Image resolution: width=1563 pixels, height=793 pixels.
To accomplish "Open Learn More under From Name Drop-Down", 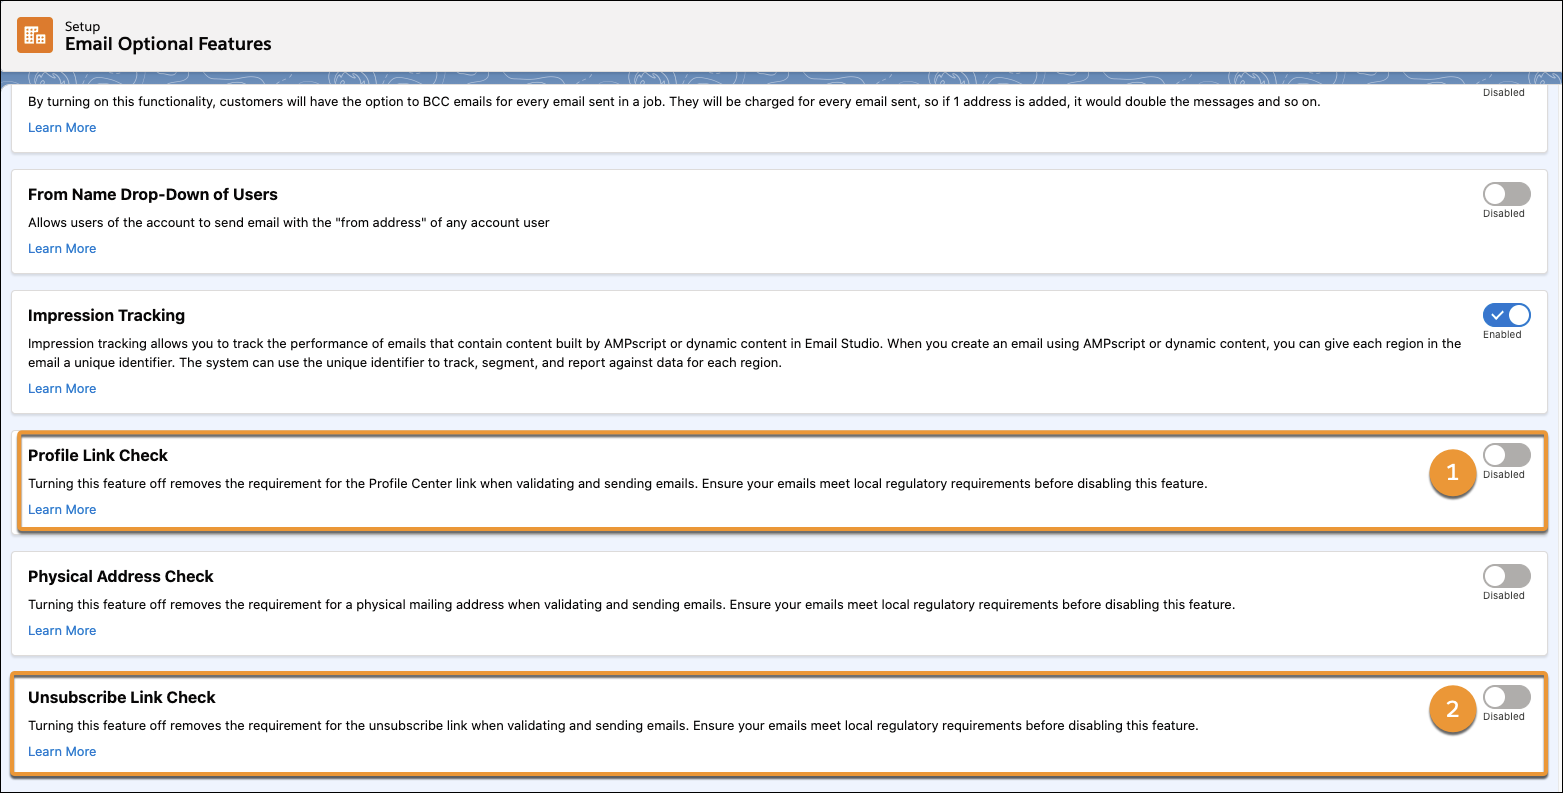I will coord(61,248).
